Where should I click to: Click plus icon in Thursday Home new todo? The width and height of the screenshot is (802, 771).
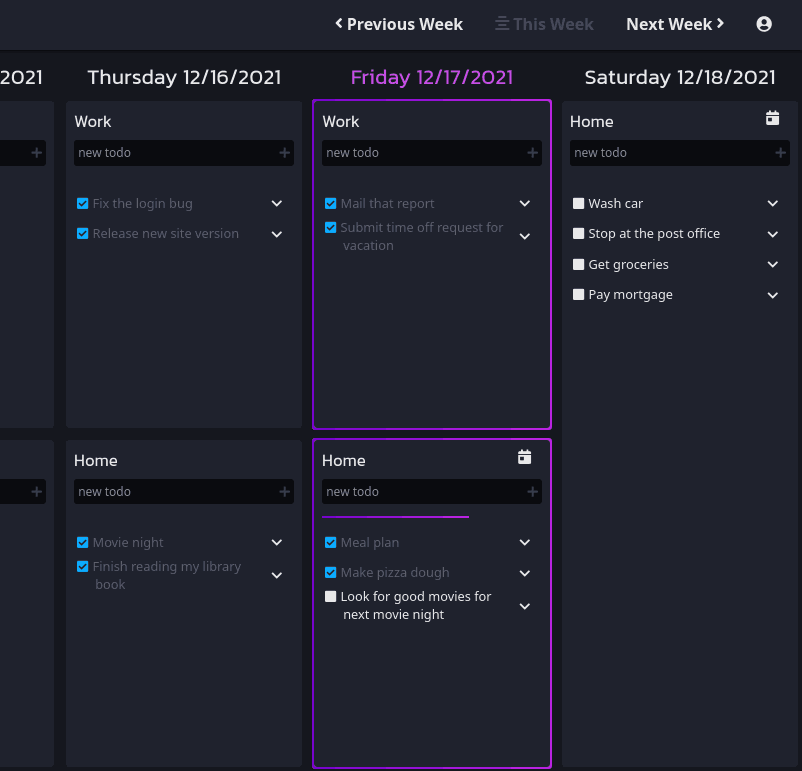pyautogui.click(x=285, y=492)
